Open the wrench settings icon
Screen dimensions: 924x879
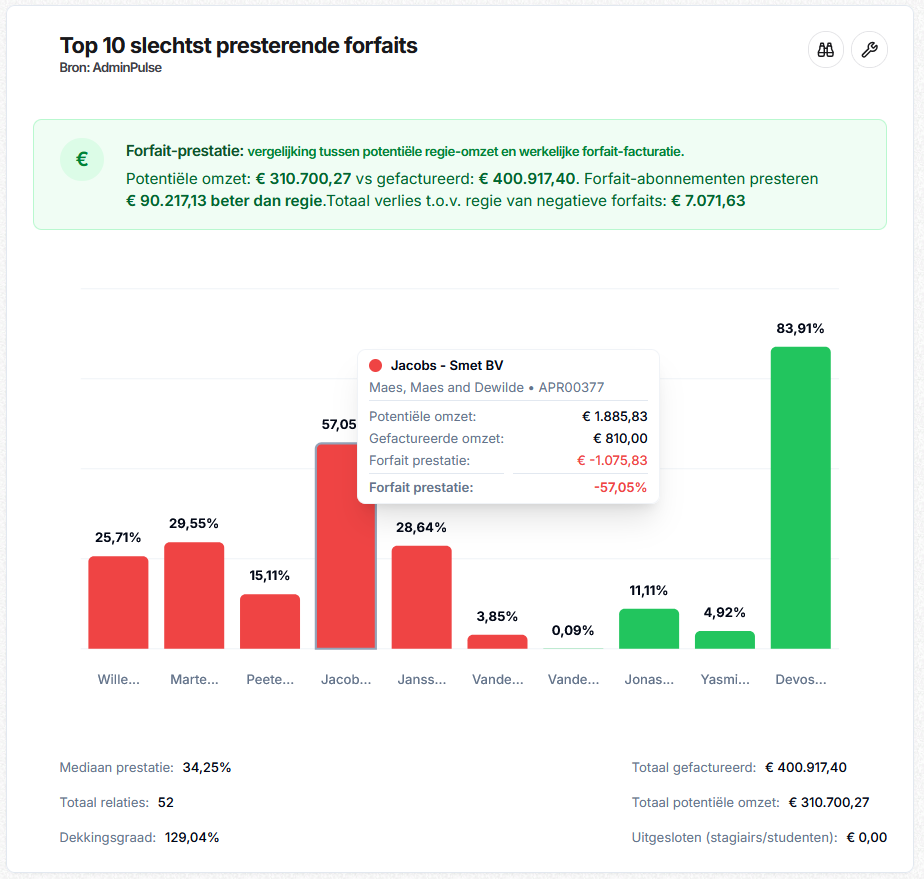coord(869,49)
